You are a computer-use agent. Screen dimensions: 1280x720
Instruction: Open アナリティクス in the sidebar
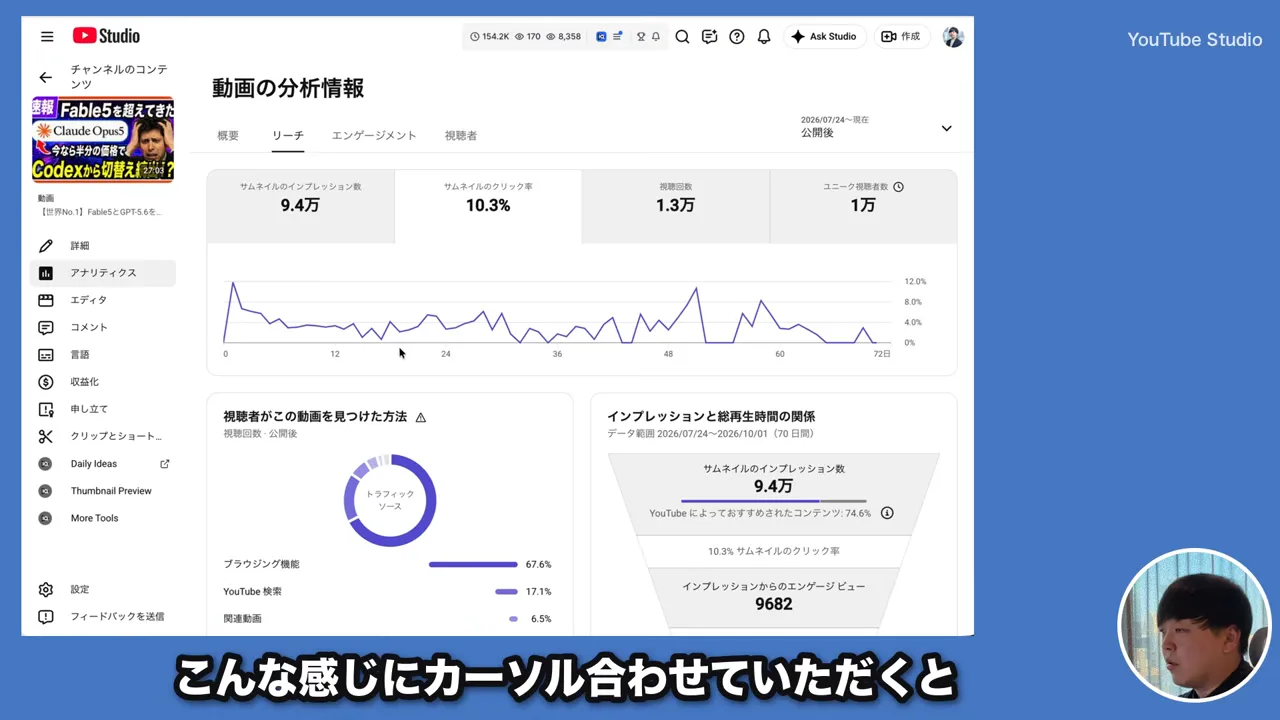pos(102,273)
